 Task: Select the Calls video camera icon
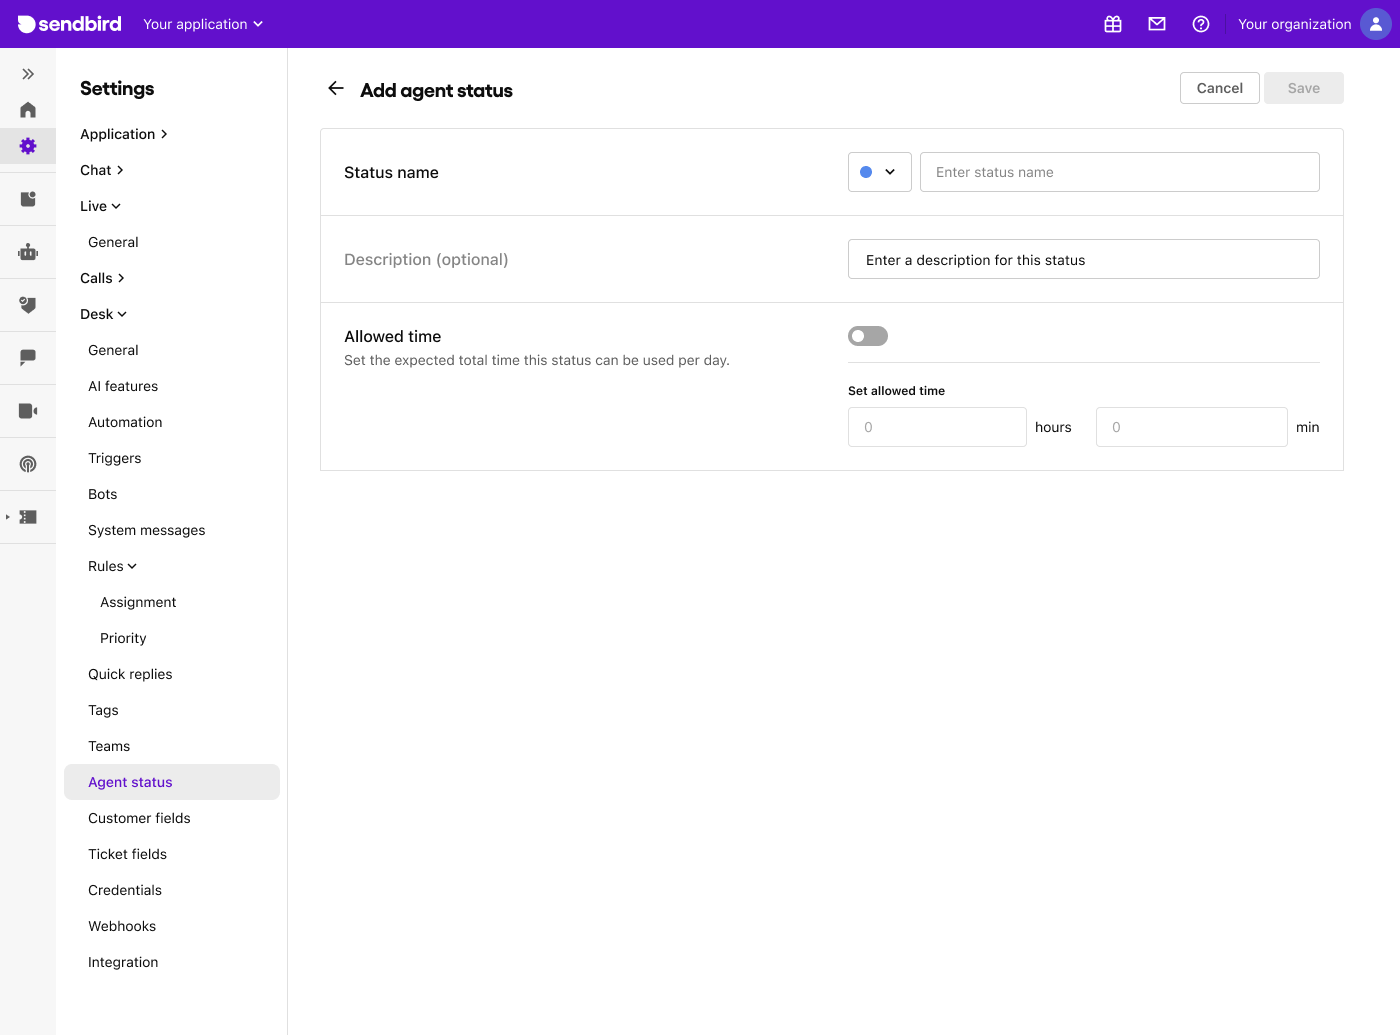(27, 410)
